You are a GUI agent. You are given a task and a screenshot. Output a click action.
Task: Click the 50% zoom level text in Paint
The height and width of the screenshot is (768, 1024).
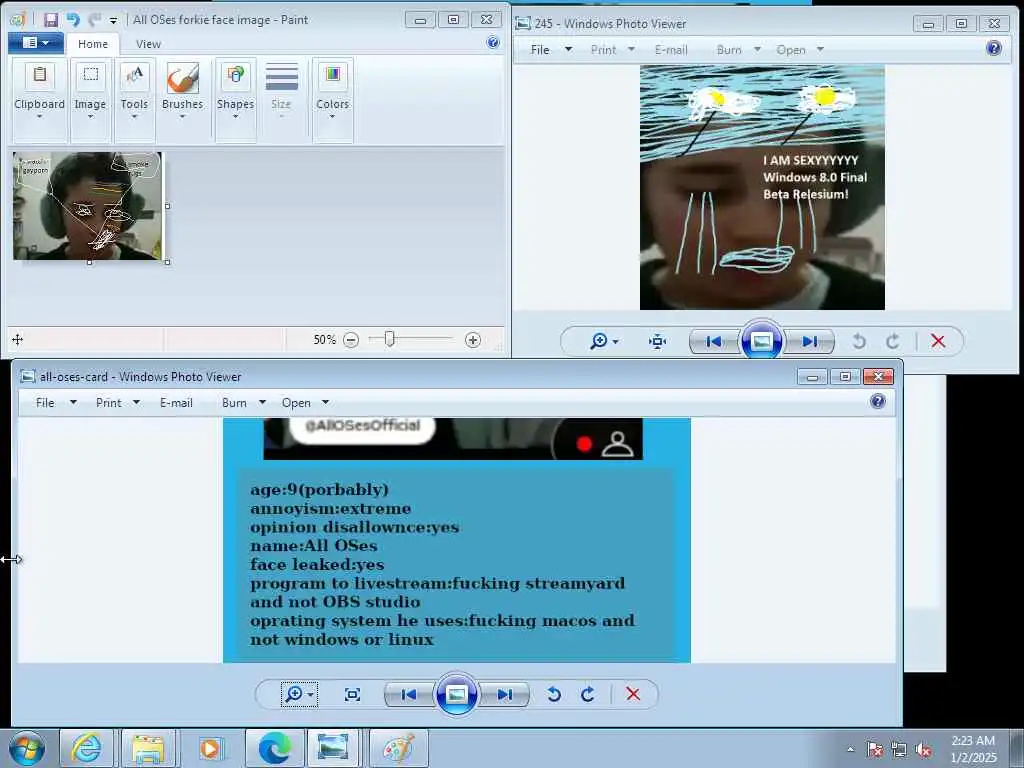[325, 340]
